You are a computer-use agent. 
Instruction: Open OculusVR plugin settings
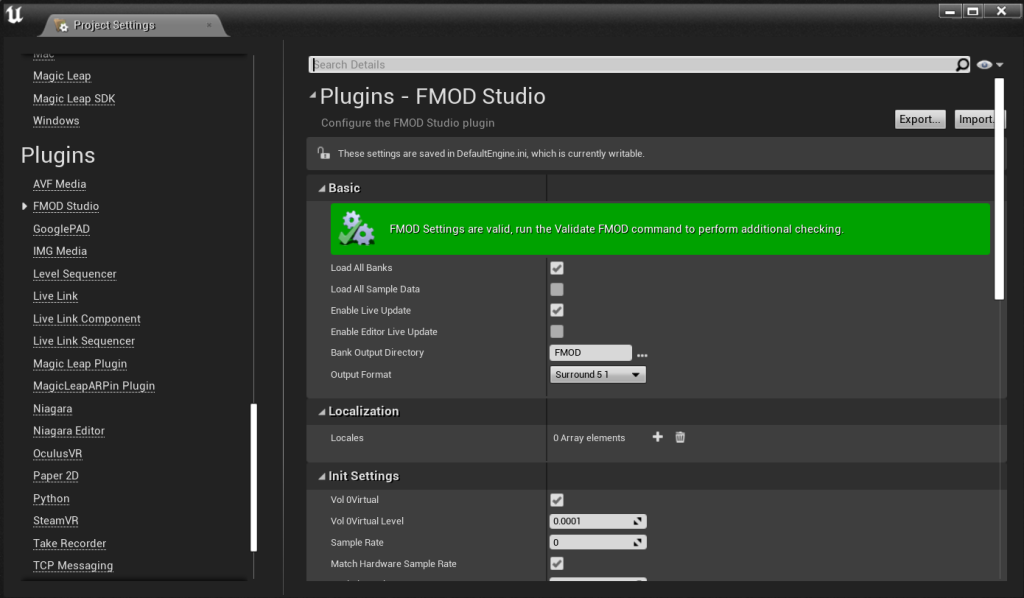click(57, 454)
